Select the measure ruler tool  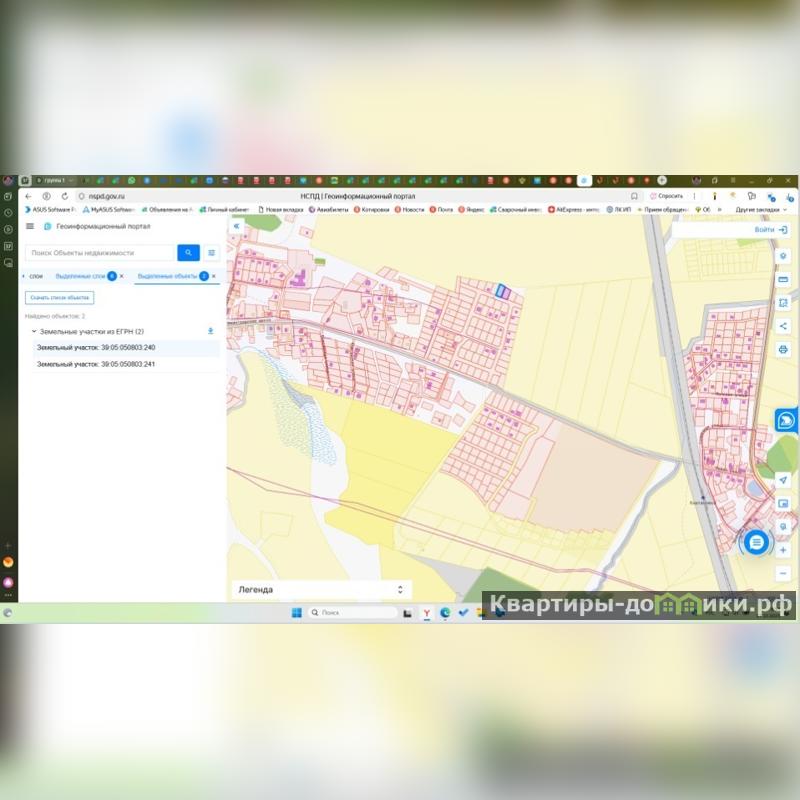point(783,279)
